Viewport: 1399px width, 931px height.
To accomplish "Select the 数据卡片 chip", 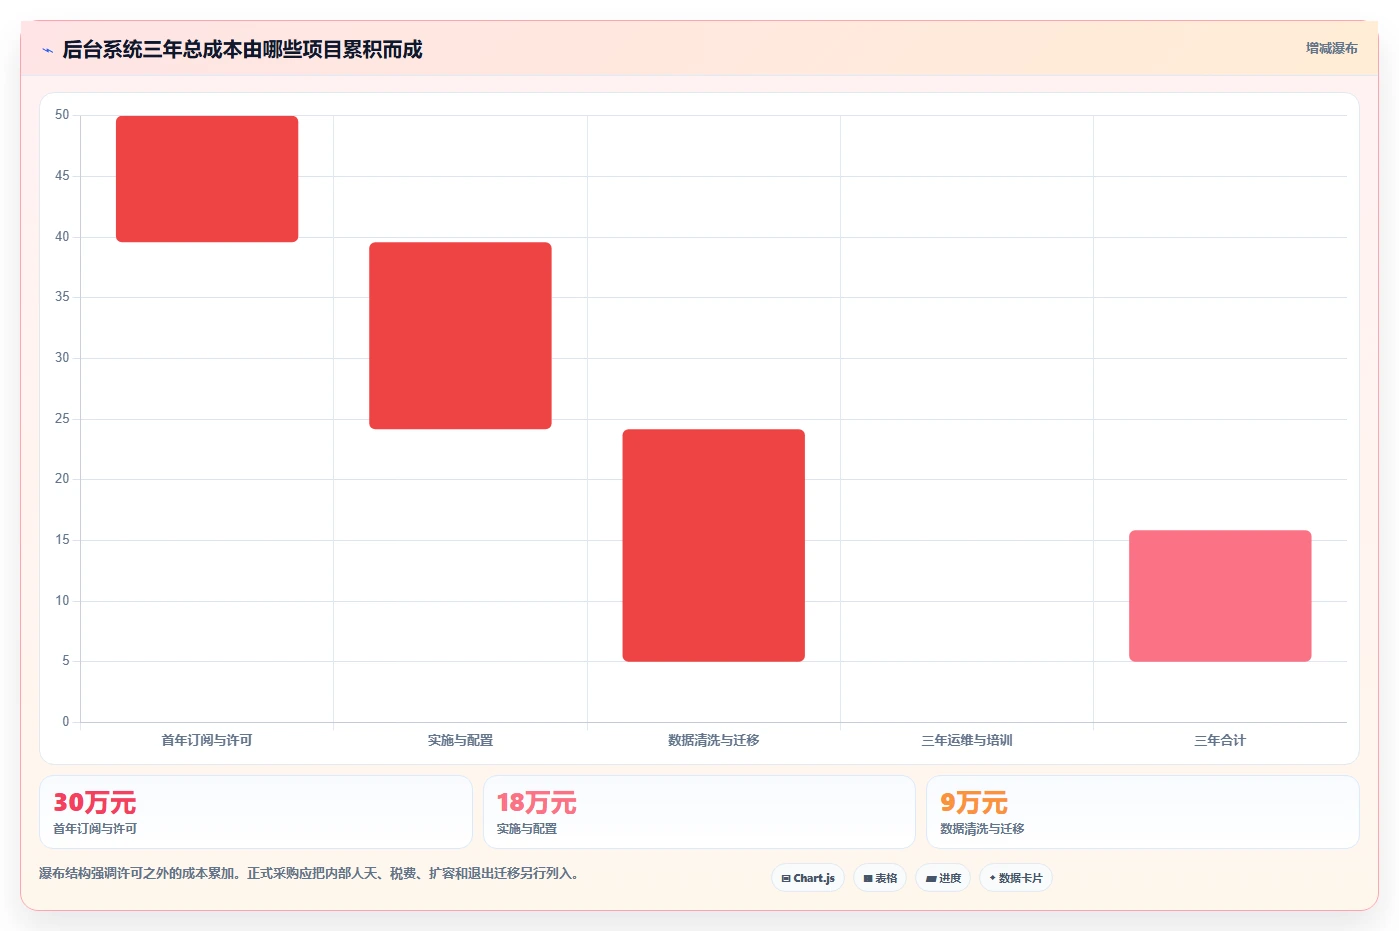I will tap(1016, 878).
